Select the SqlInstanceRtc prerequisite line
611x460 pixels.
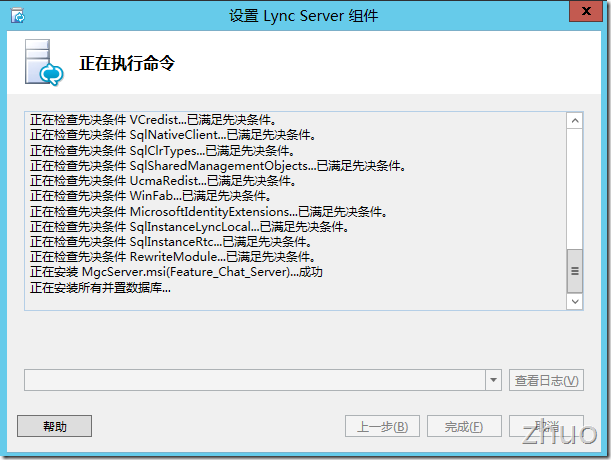click(171, 242)
